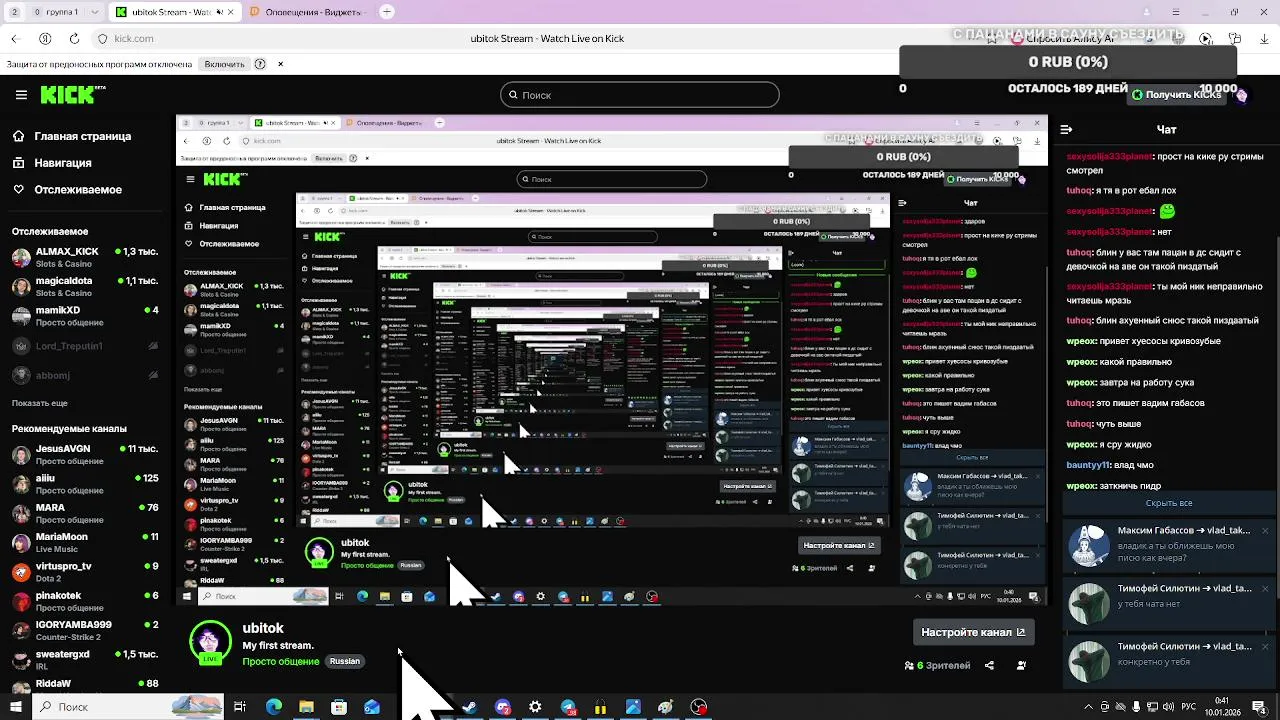
Task: Open the notification center in the real system tray
Action: 1258,707
